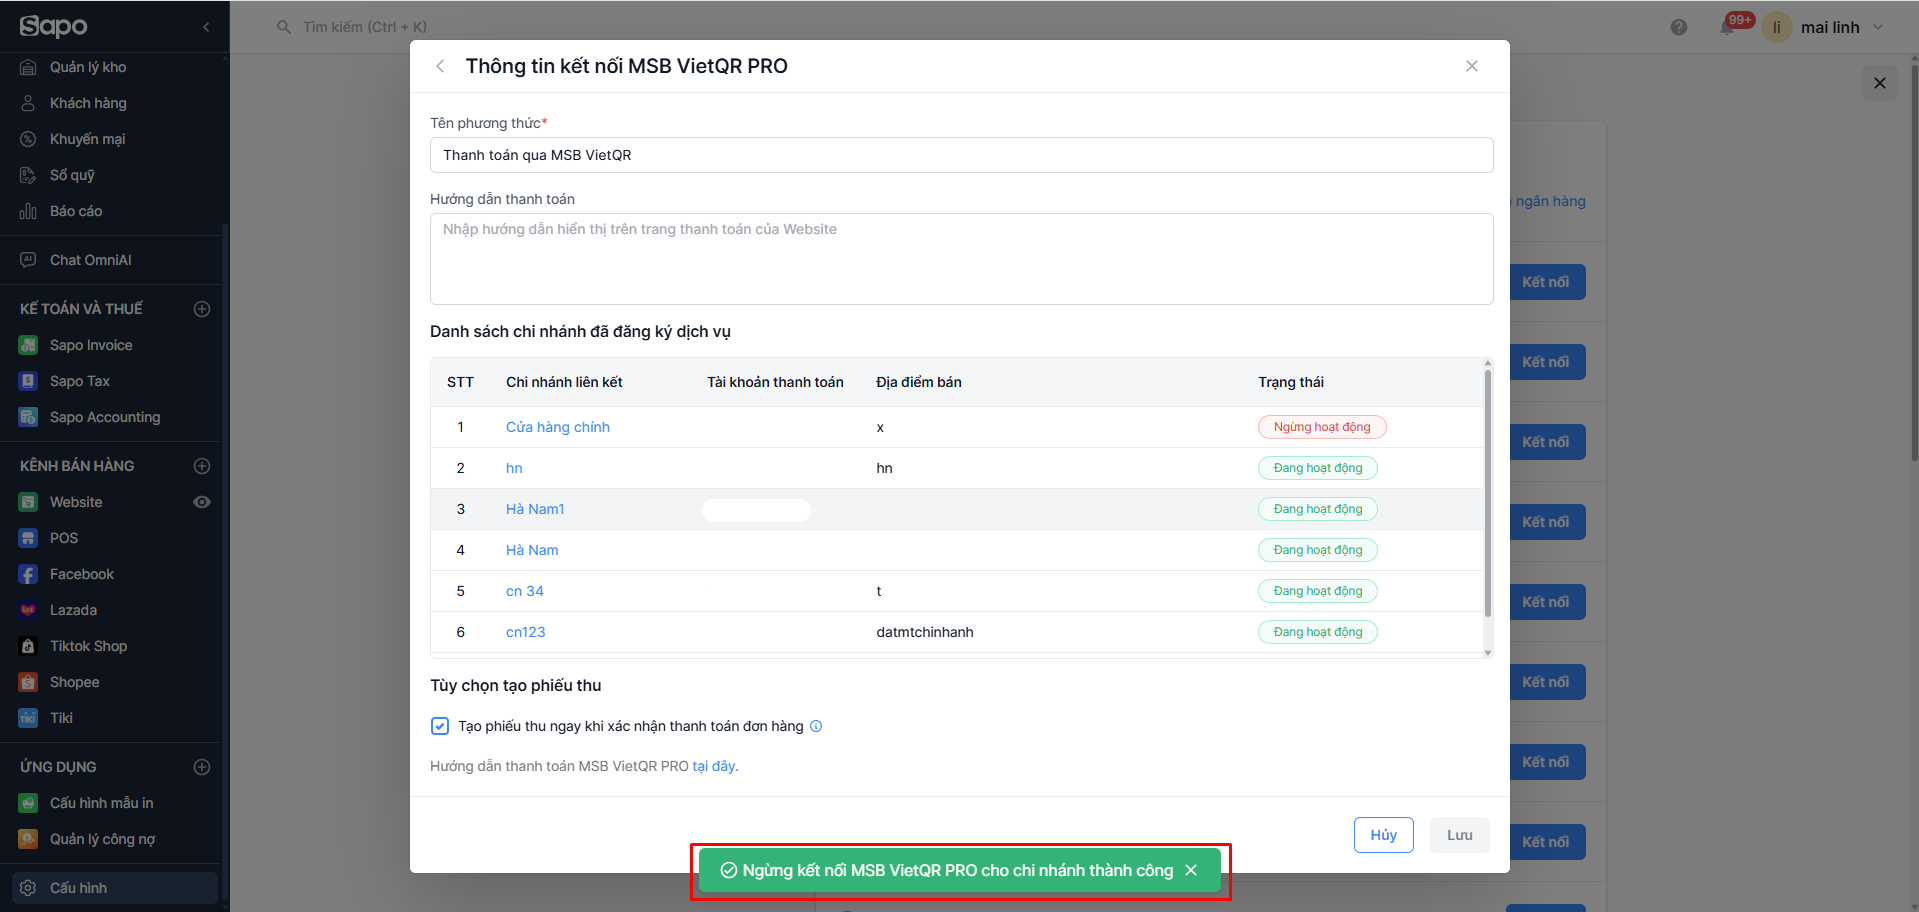Open Sapo Invoice menu item
The width and height of the screenshot is (1919, 912).
[91, 345]
